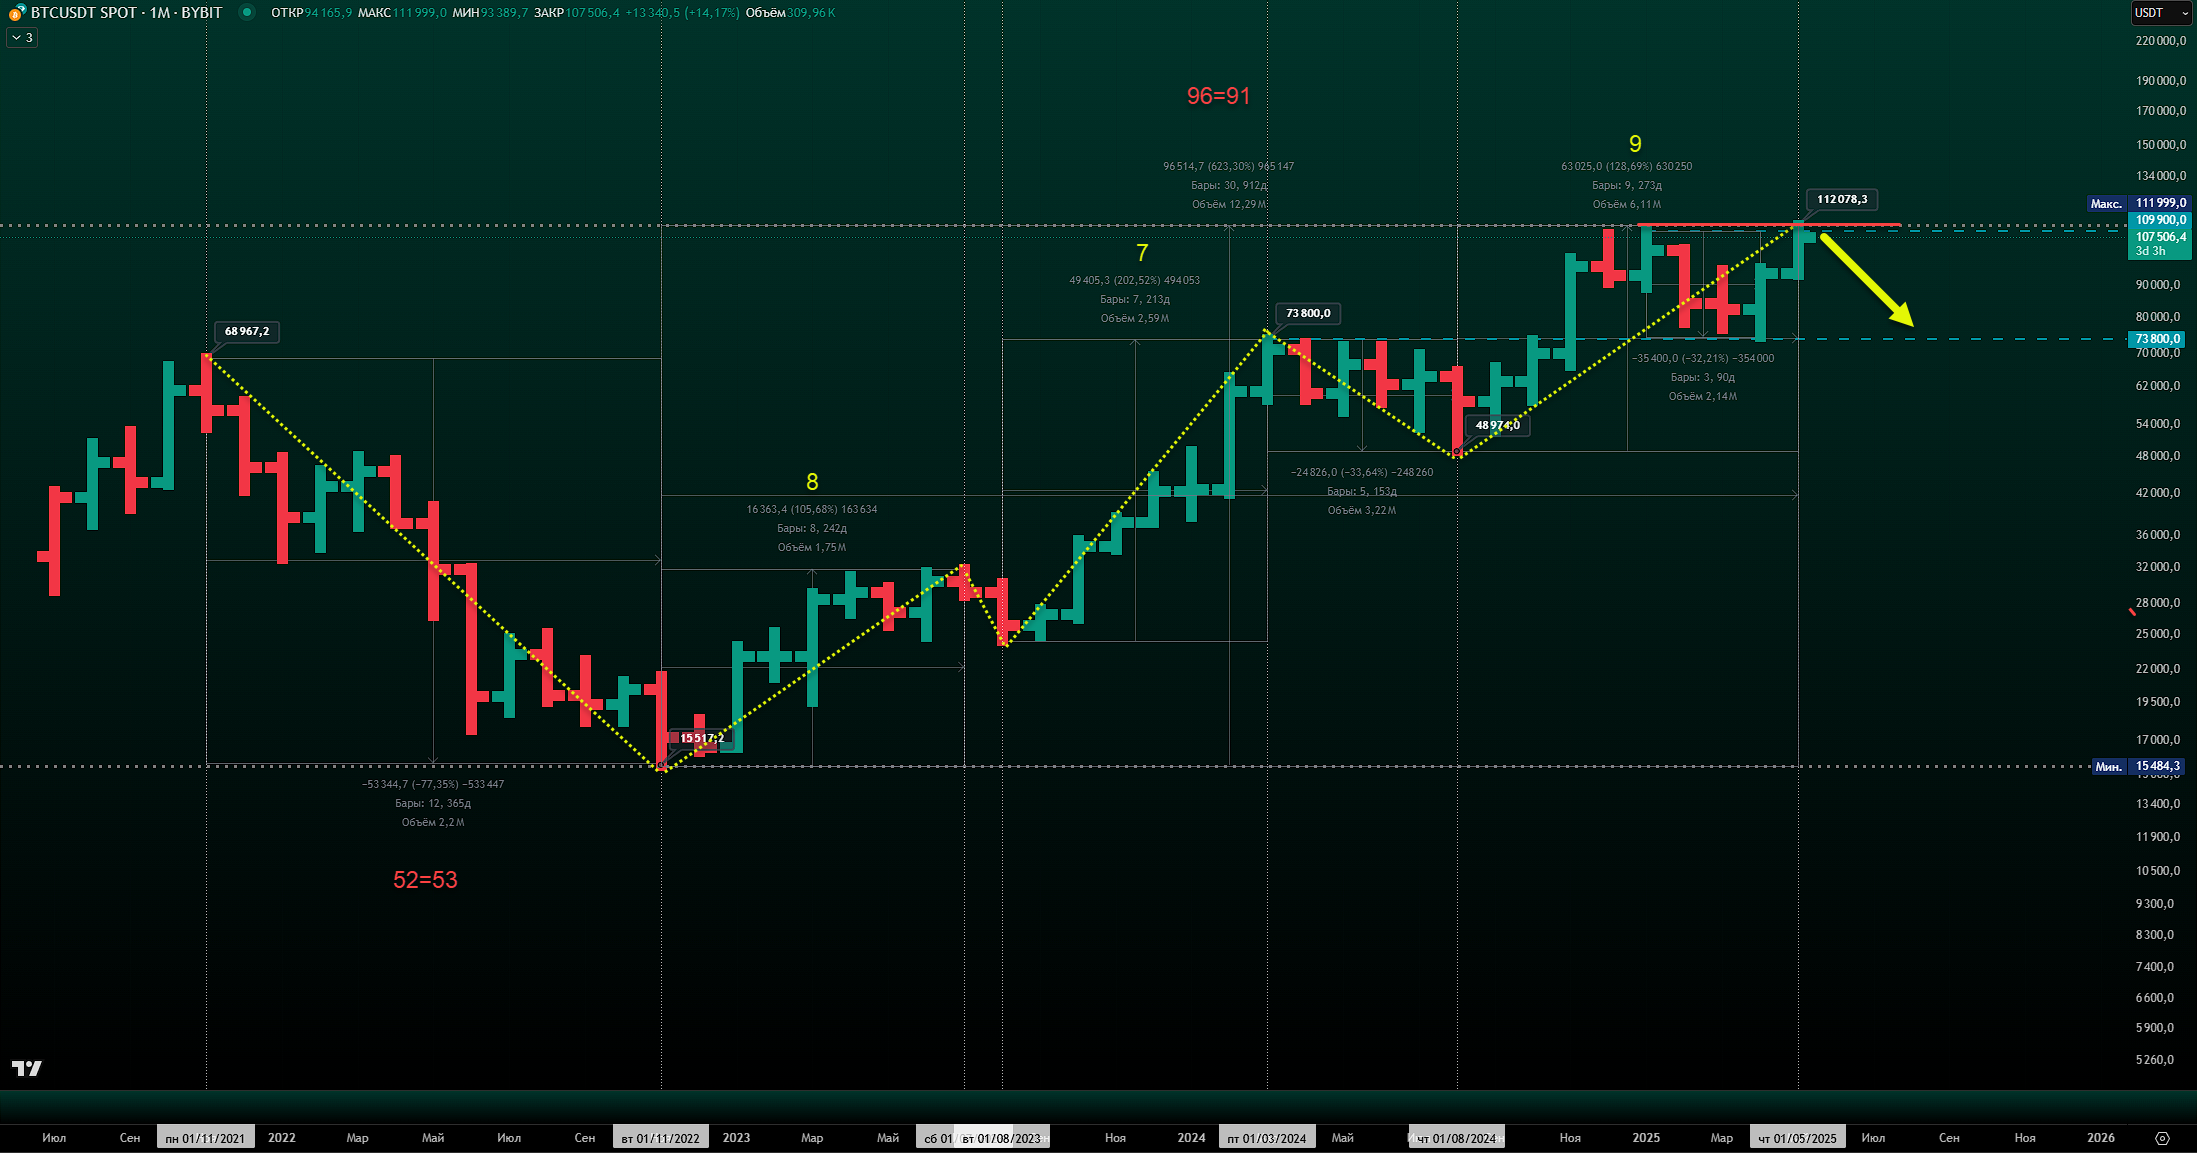Click the 73 800,0 teal axis price label
The image size is (2197, 1153).
(x=2159, y=339)
